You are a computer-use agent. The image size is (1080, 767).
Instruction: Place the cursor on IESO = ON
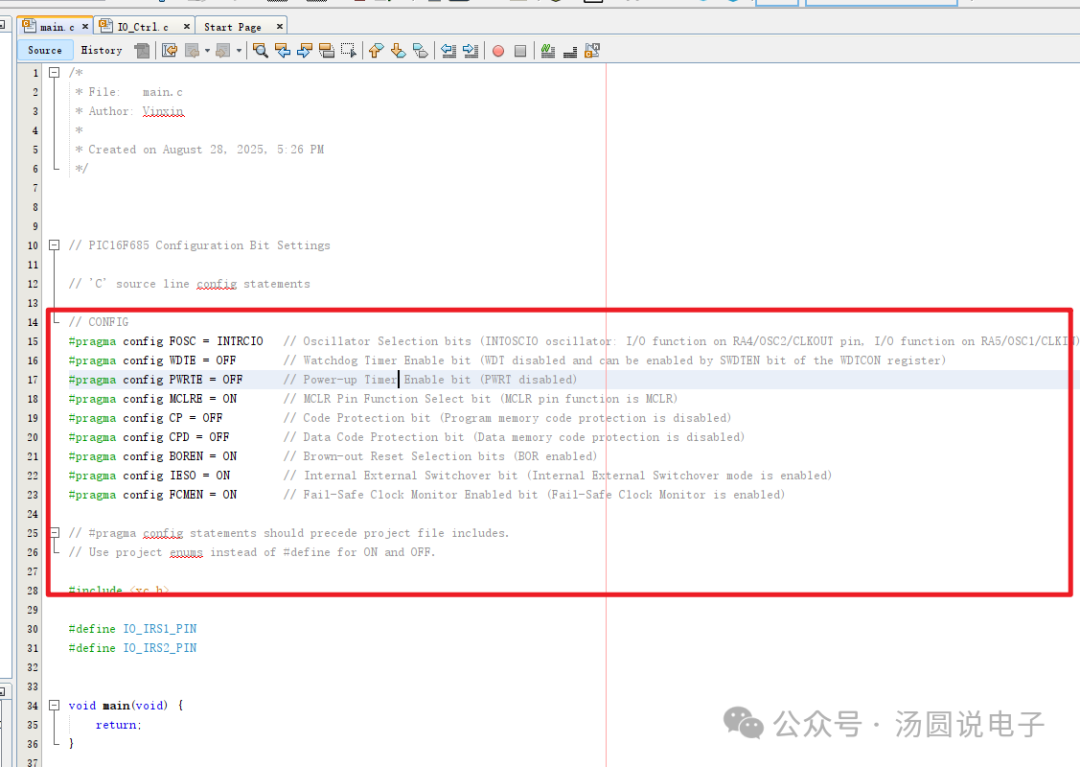200,476
